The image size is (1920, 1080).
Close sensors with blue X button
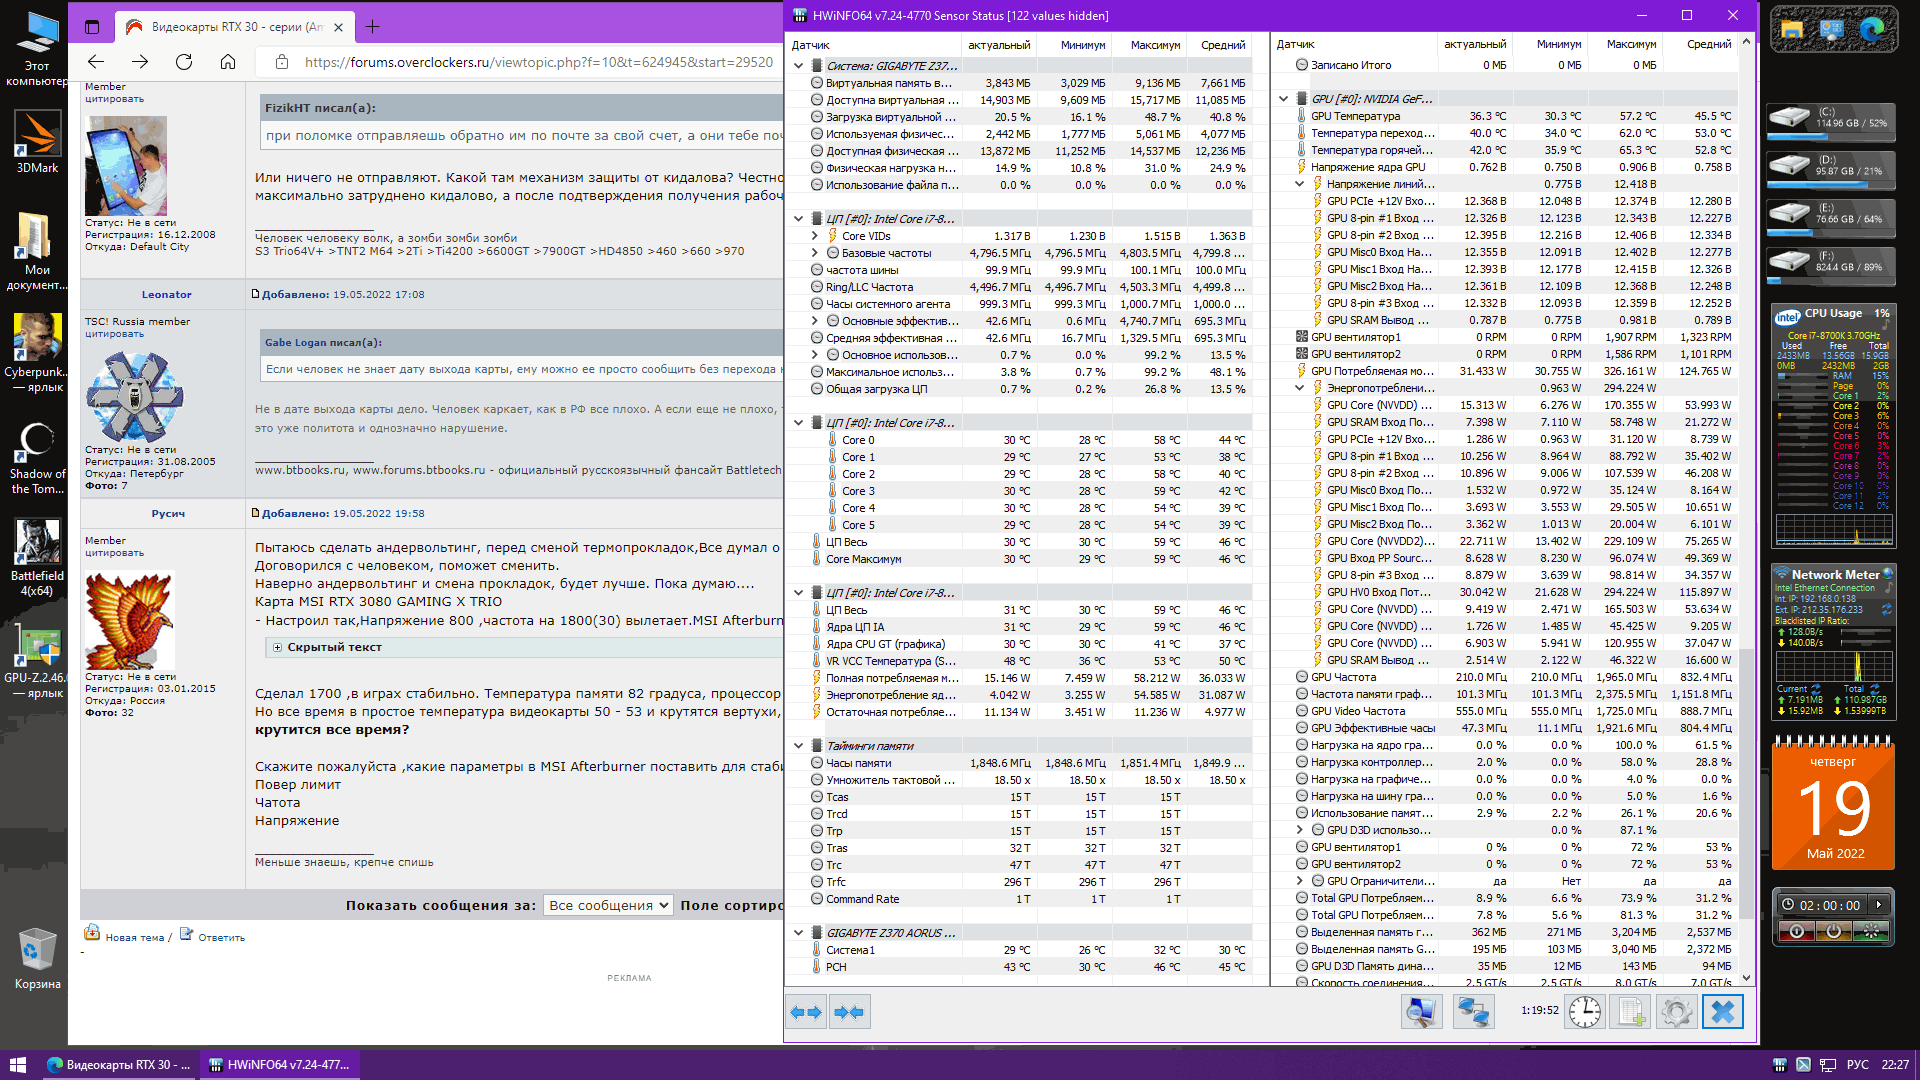(1723, 1012)
